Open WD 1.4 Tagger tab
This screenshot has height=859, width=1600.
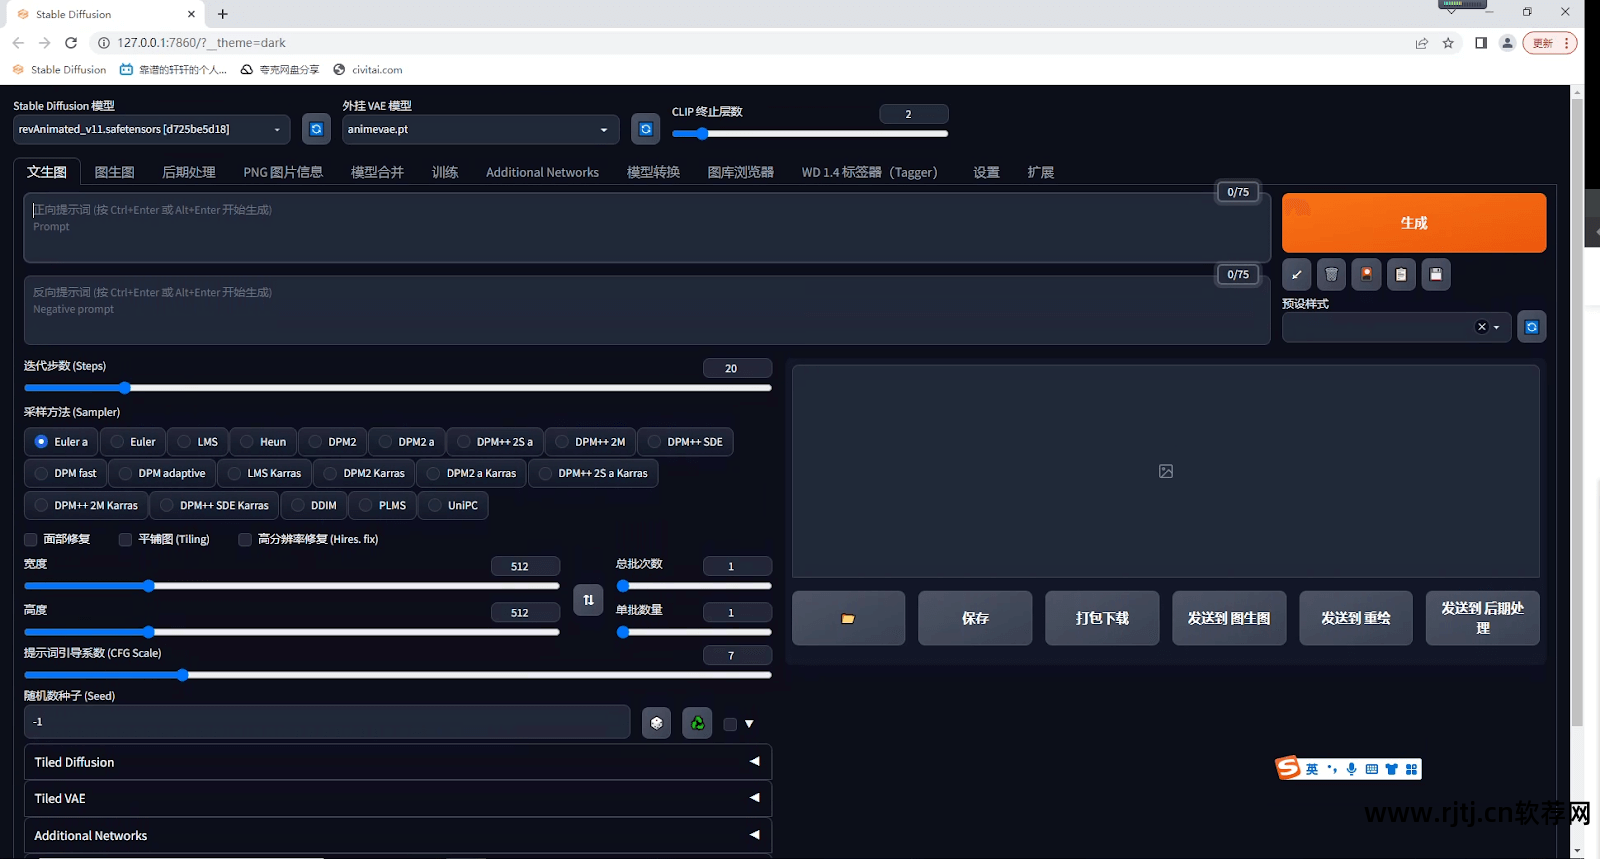click(x=870, y=172)
